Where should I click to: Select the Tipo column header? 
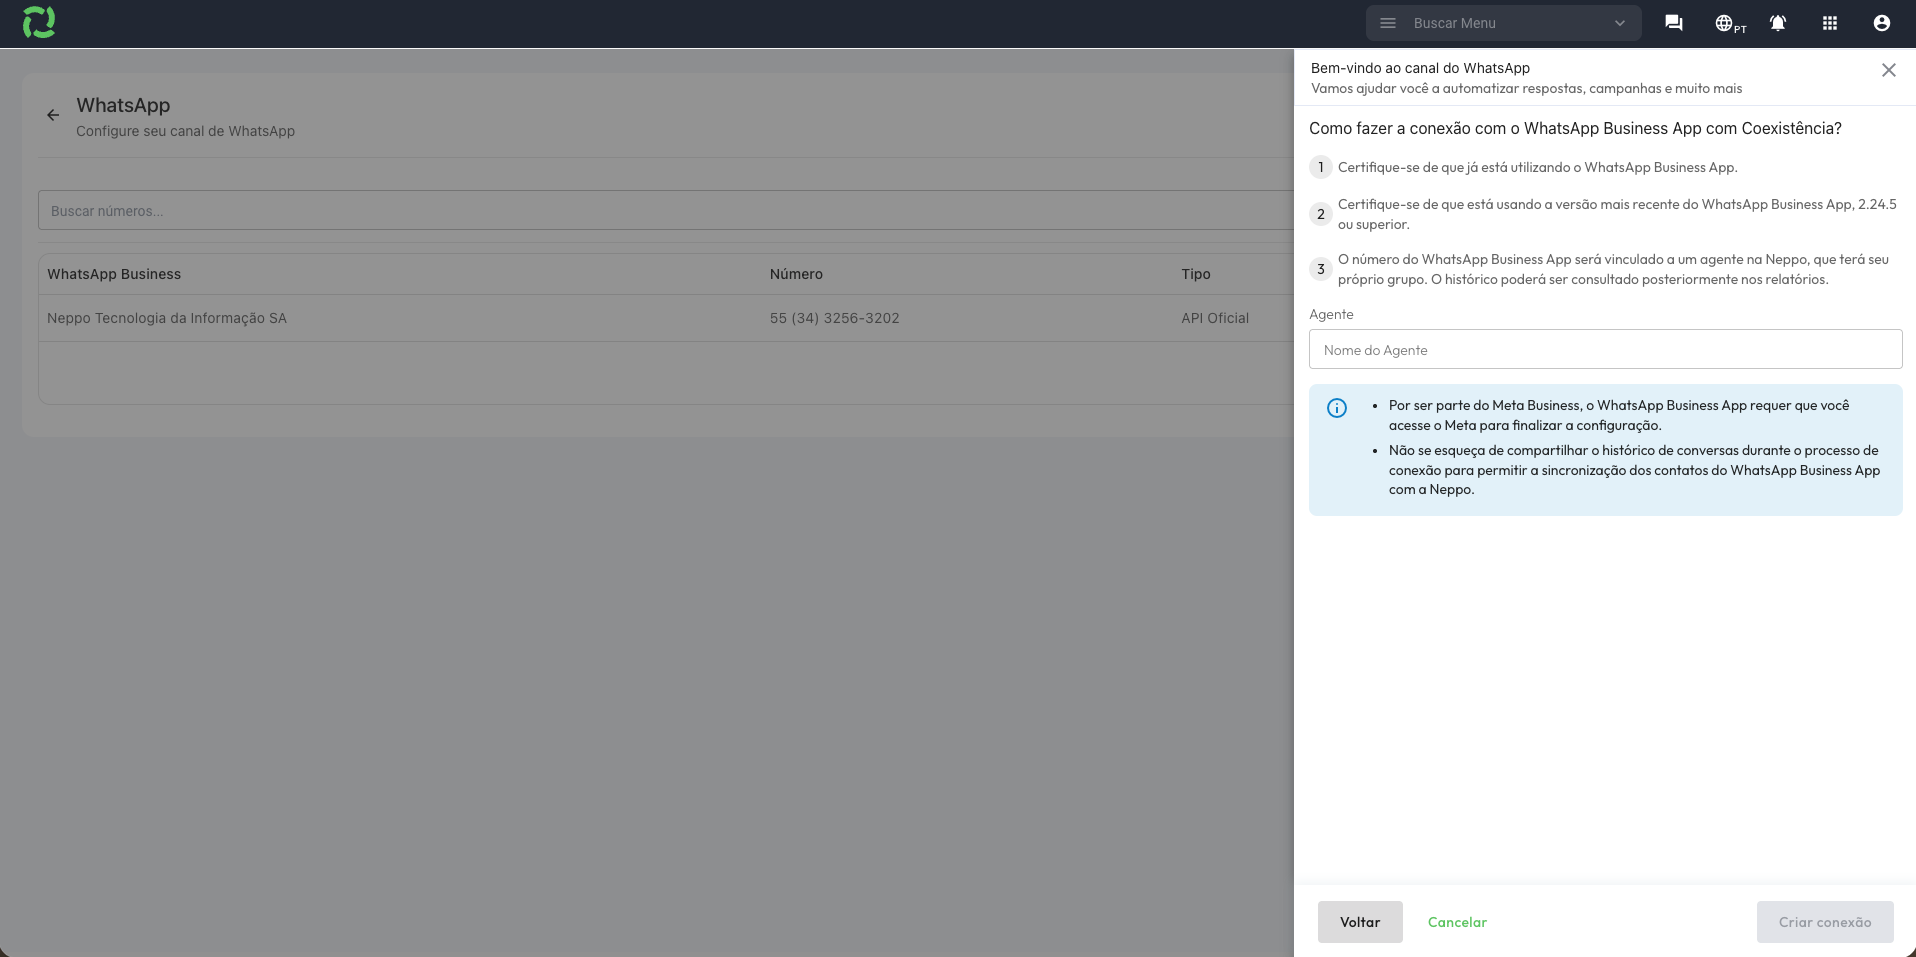pyautogui.click(x=1196, y=274)
